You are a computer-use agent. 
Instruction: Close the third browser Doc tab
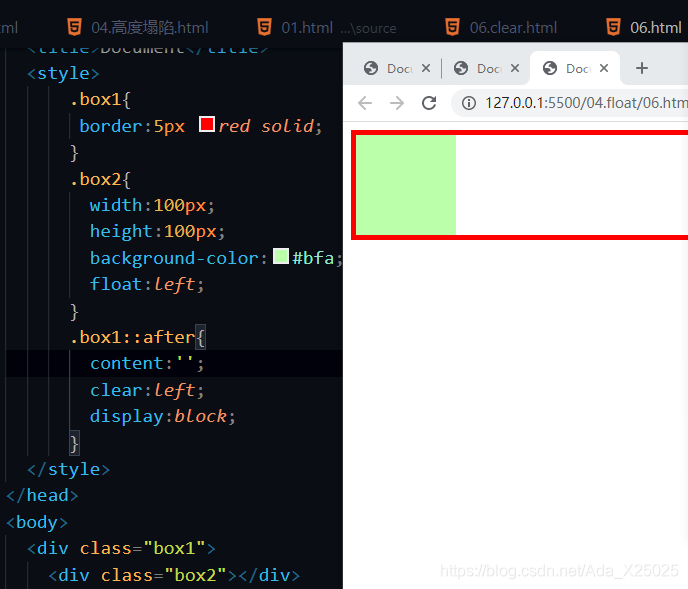point(604,68)
